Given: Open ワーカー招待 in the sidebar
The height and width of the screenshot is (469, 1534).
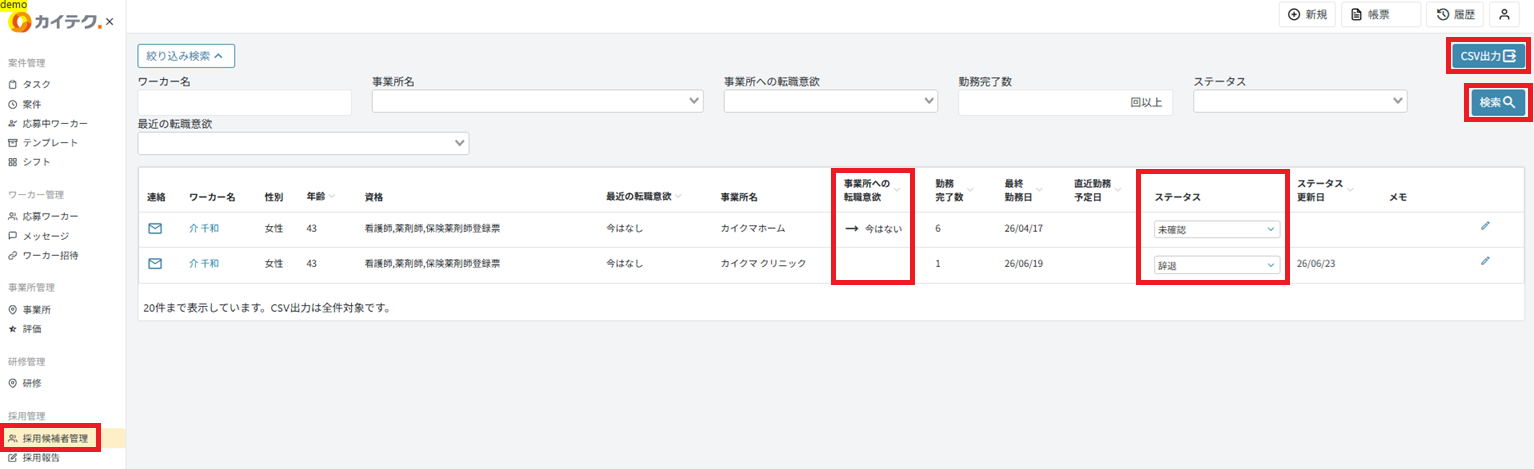Looking at the screenshot, I should 49,255.
